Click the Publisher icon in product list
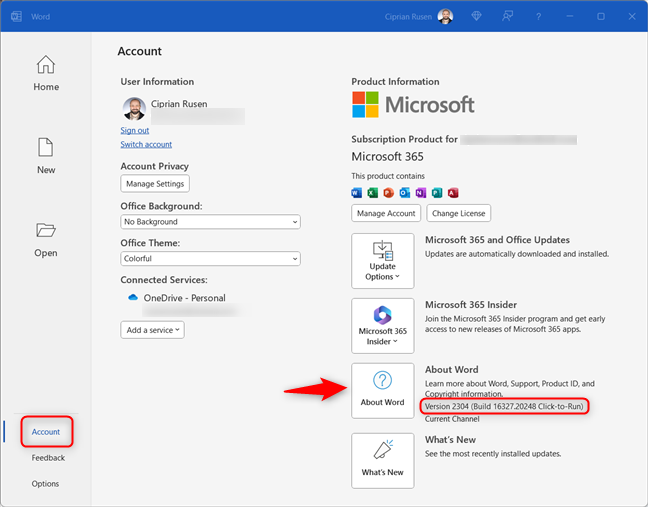 point(437,193)
